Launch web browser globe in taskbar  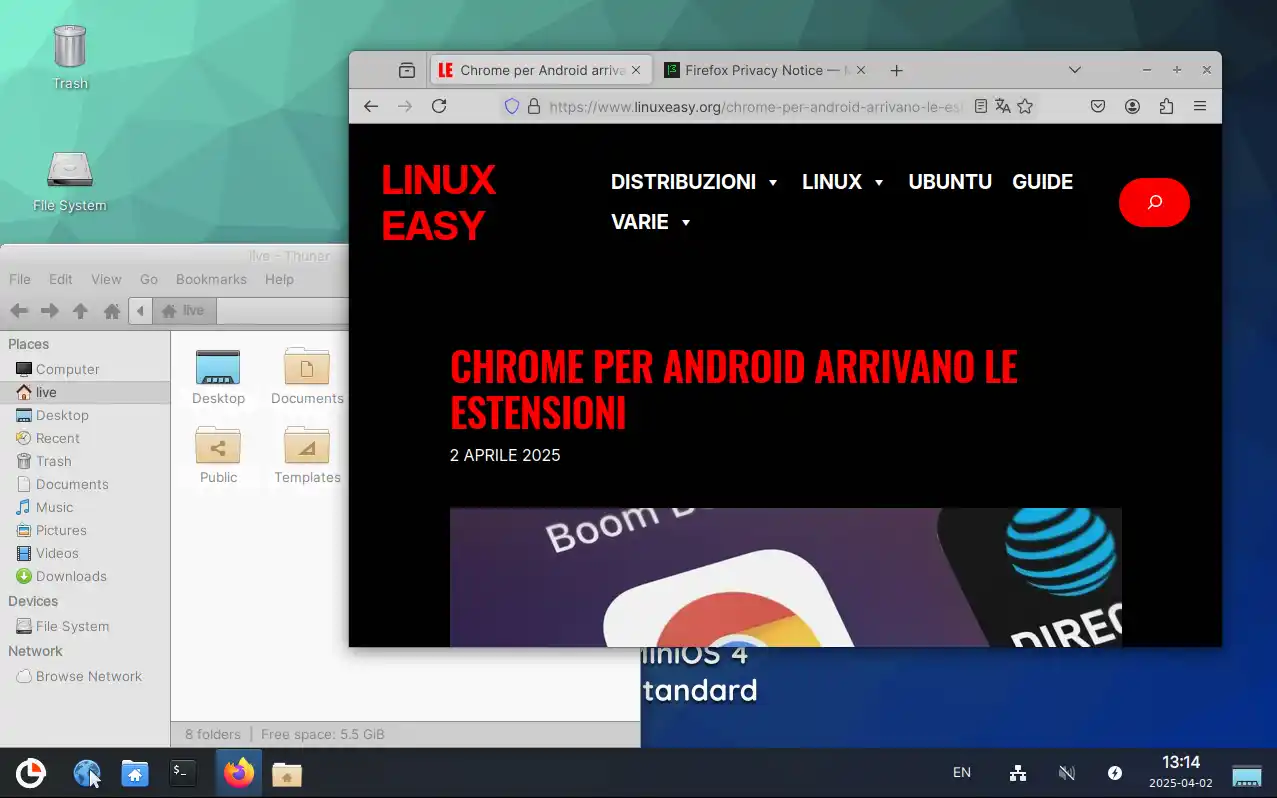pos(87,773)
